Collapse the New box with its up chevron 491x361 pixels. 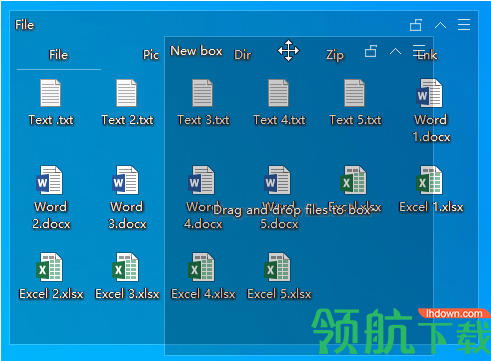click(x=395, y=51)
